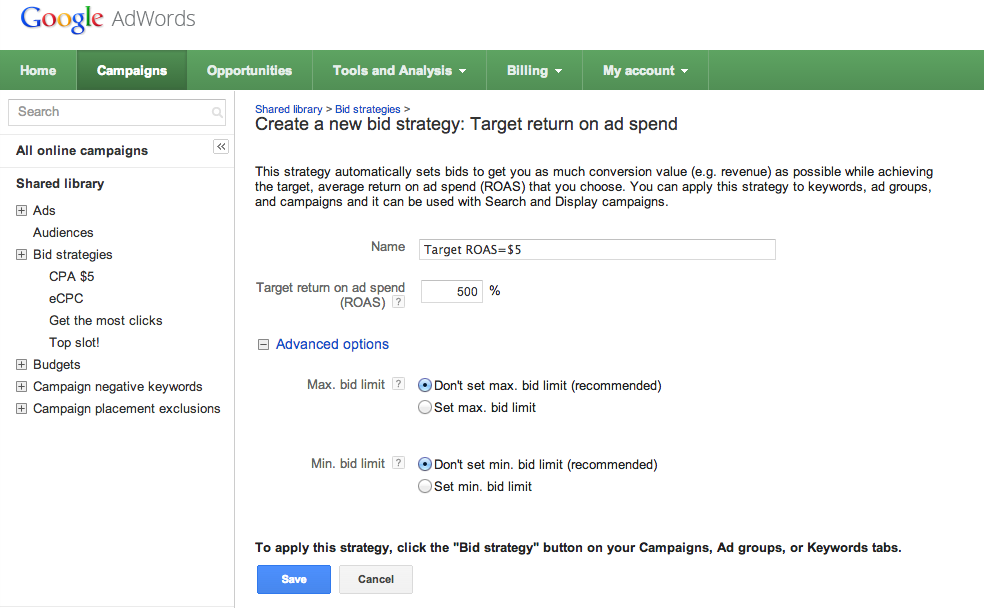
Task: Collapse the Advanced options section
Action: click(x=262, y=344)
